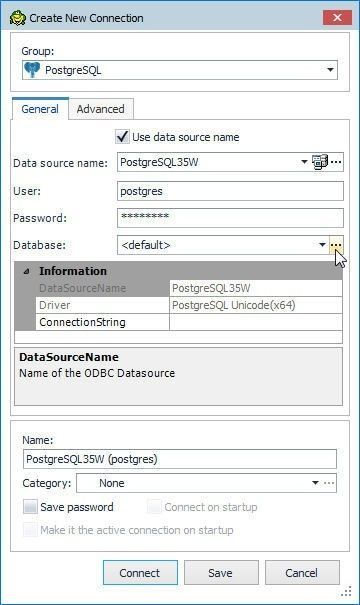Viewport: 360px width, 605px height.
Task: Enable the Save password checkbox
Action: (x=30, y=507)
